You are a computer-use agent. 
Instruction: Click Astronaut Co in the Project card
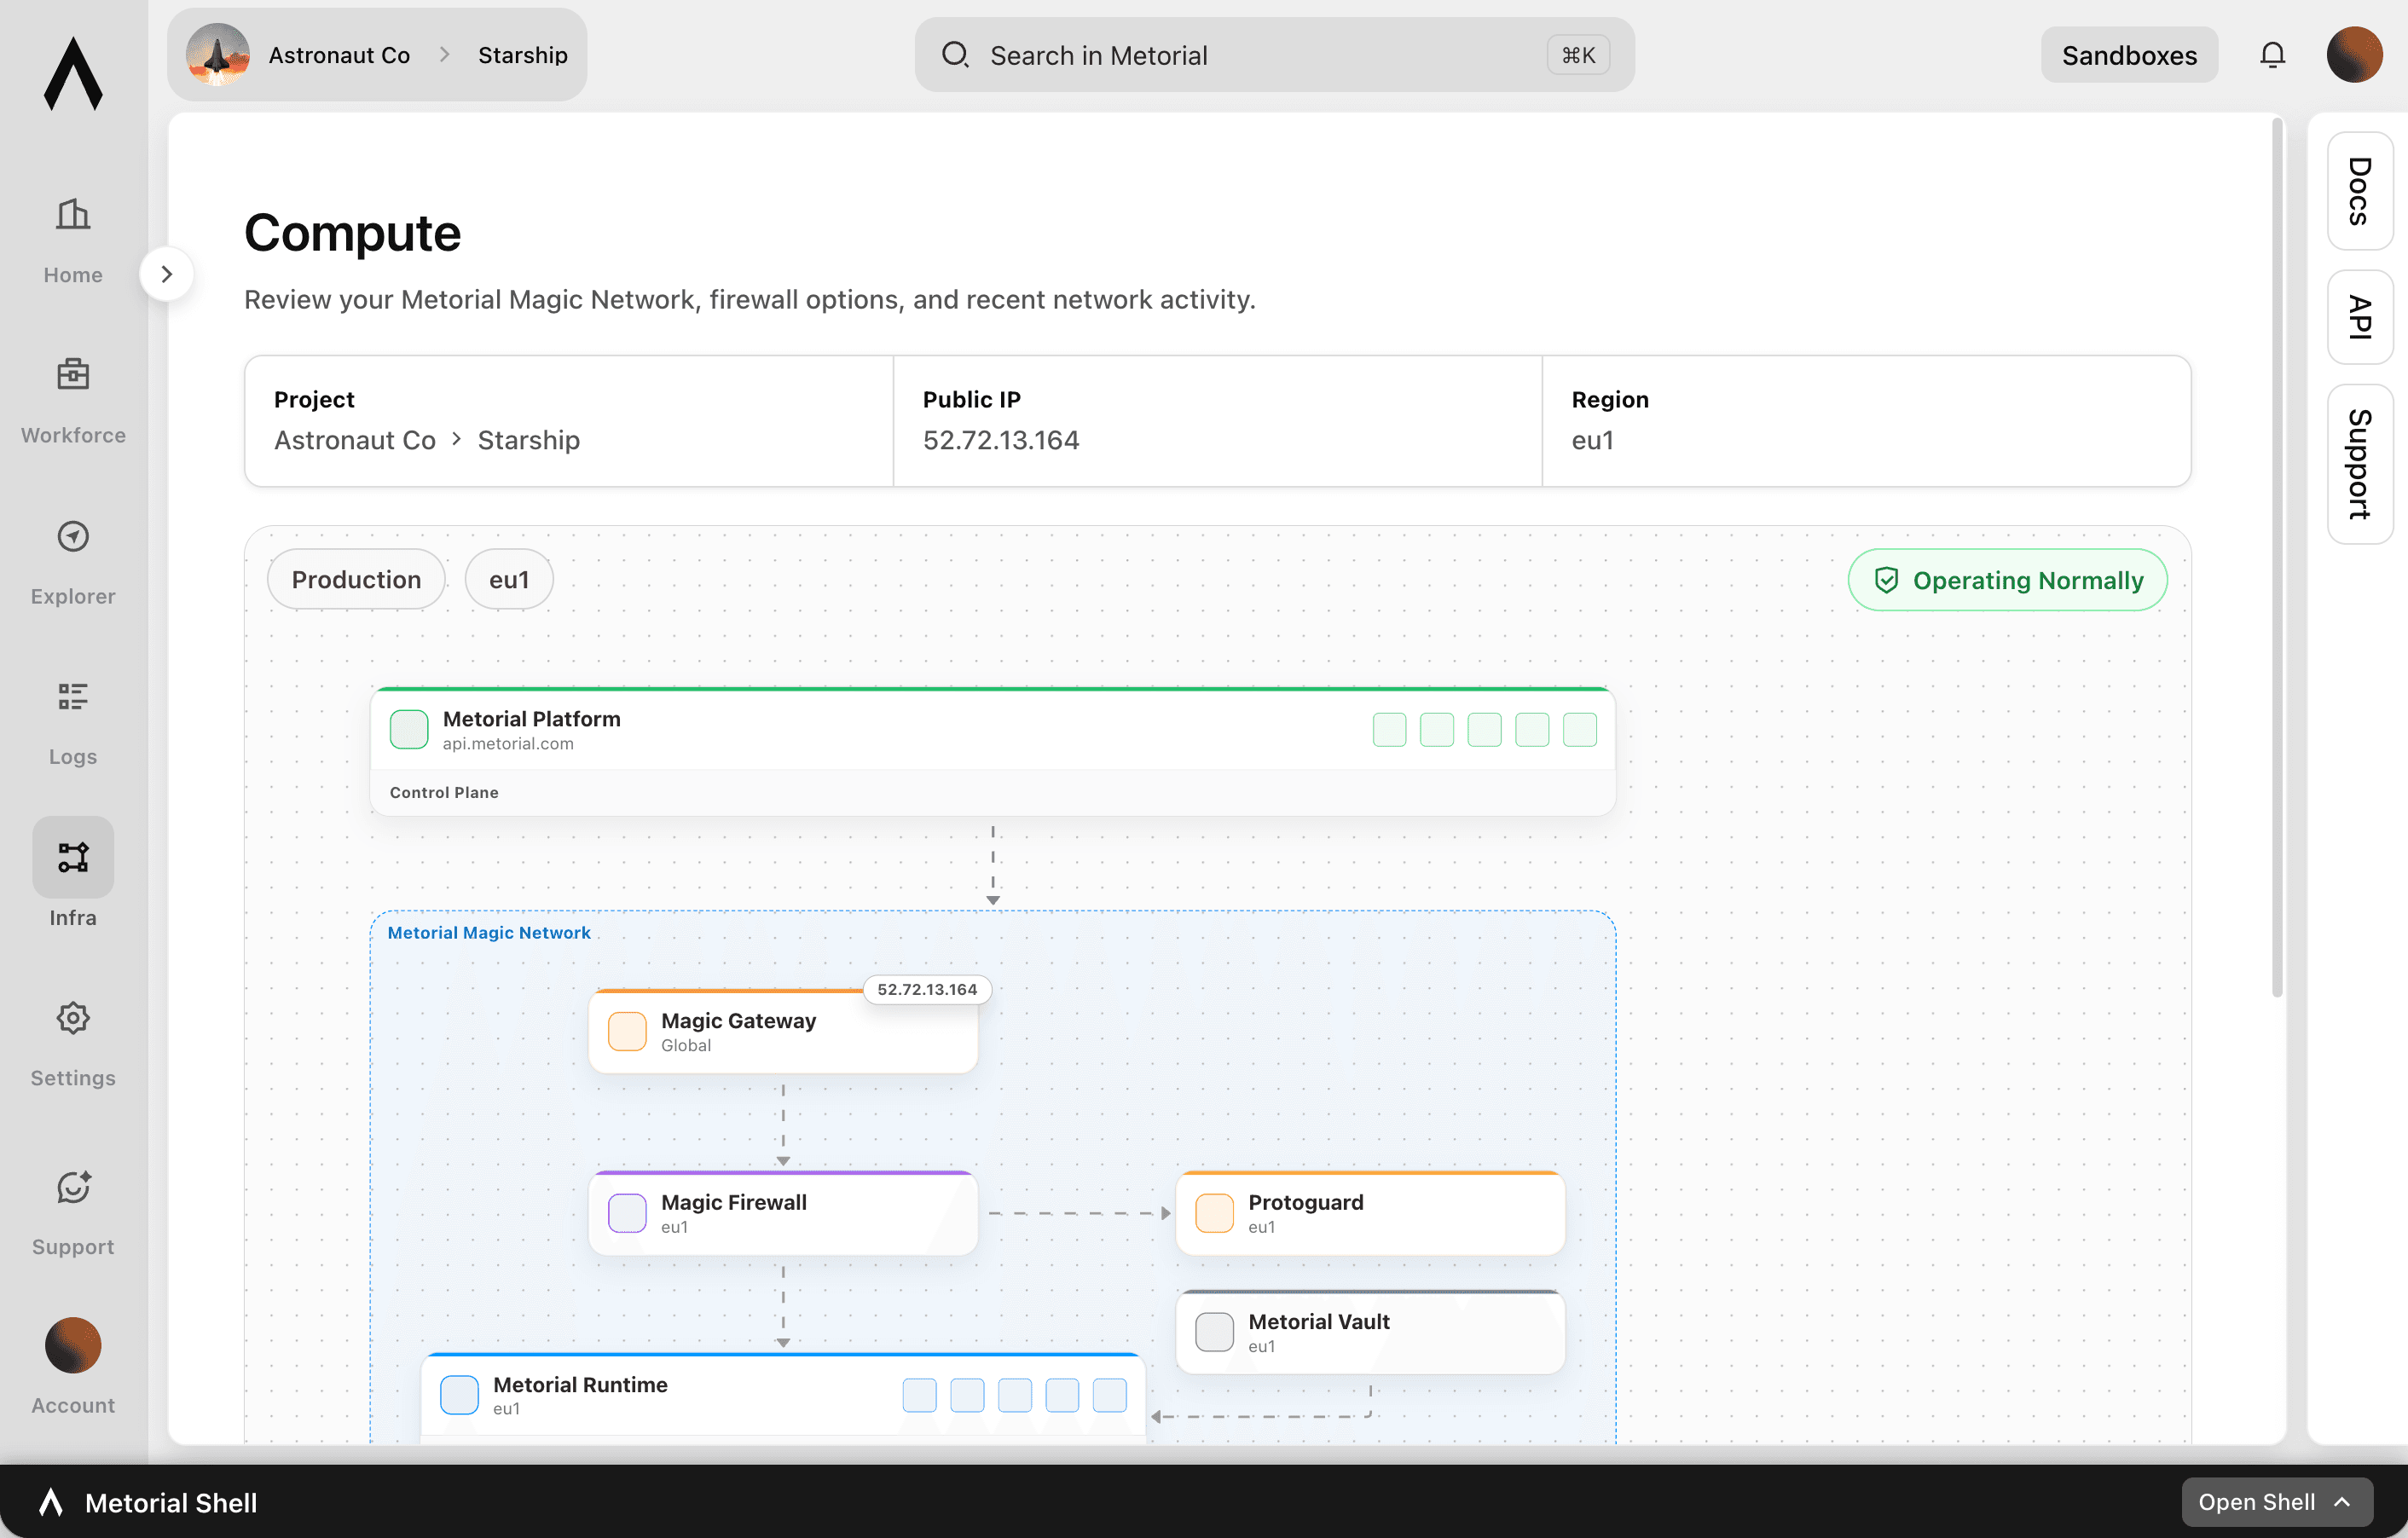[355, 440]
